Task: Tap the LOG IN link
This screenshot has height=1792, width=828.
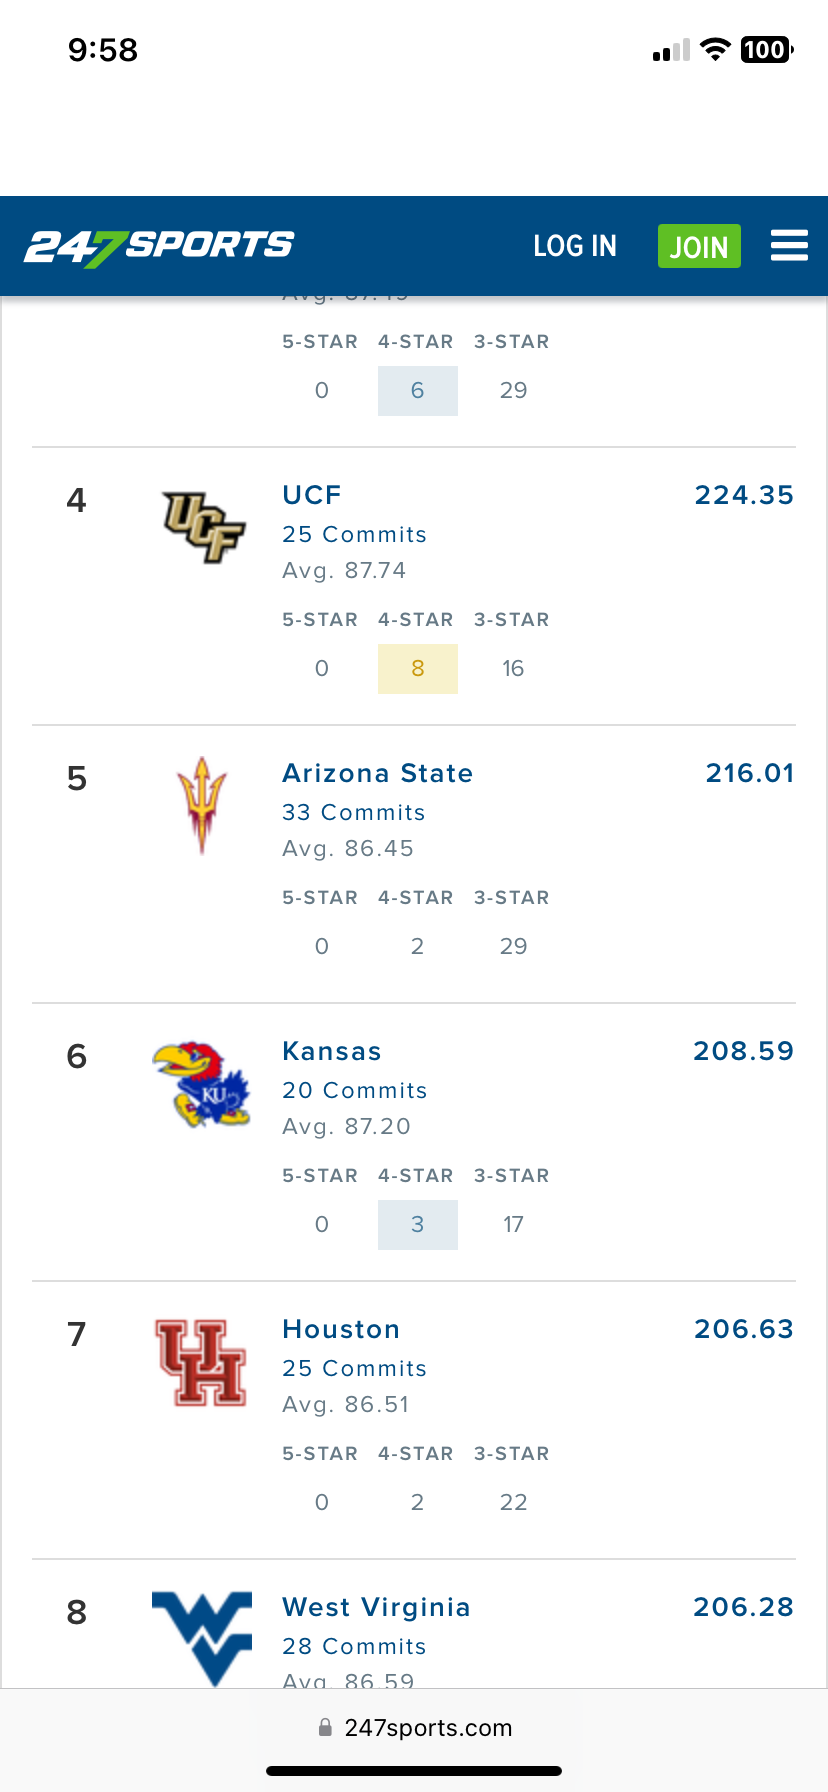Action: click(x=575, y=246)
